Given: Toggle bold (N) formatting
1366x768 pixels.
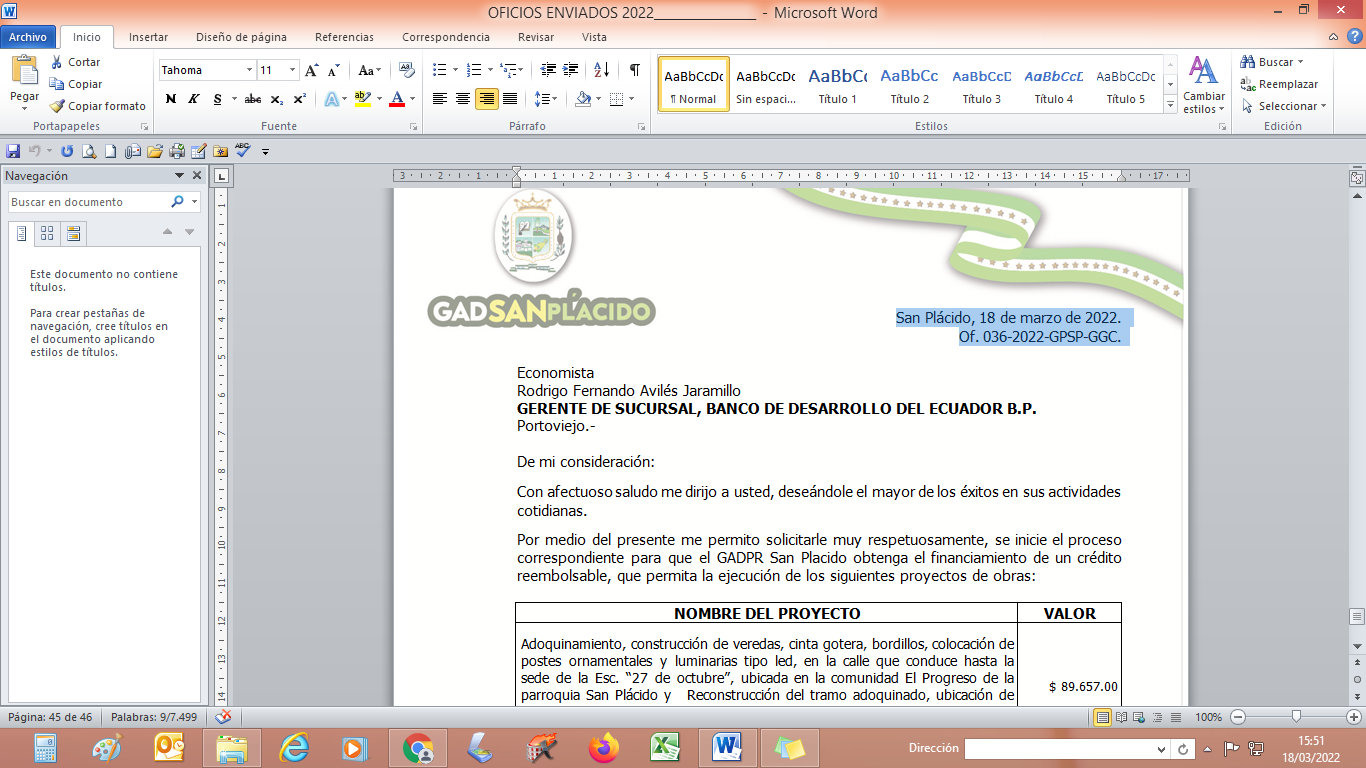Looking at the screenshot, I should click(x=170, y=99).
